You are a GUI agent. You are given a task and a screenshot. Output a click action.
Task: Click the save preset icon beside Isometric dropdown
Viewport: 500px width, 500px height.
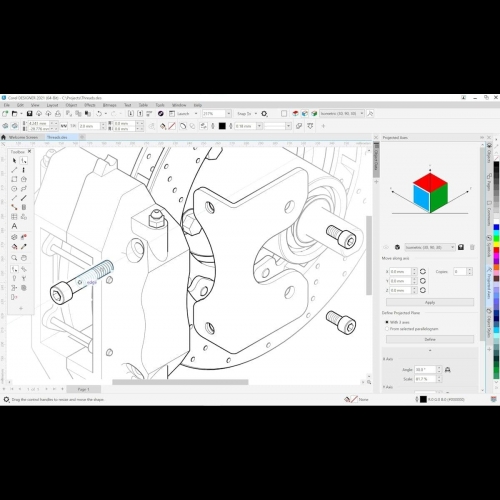coord(461,247)
